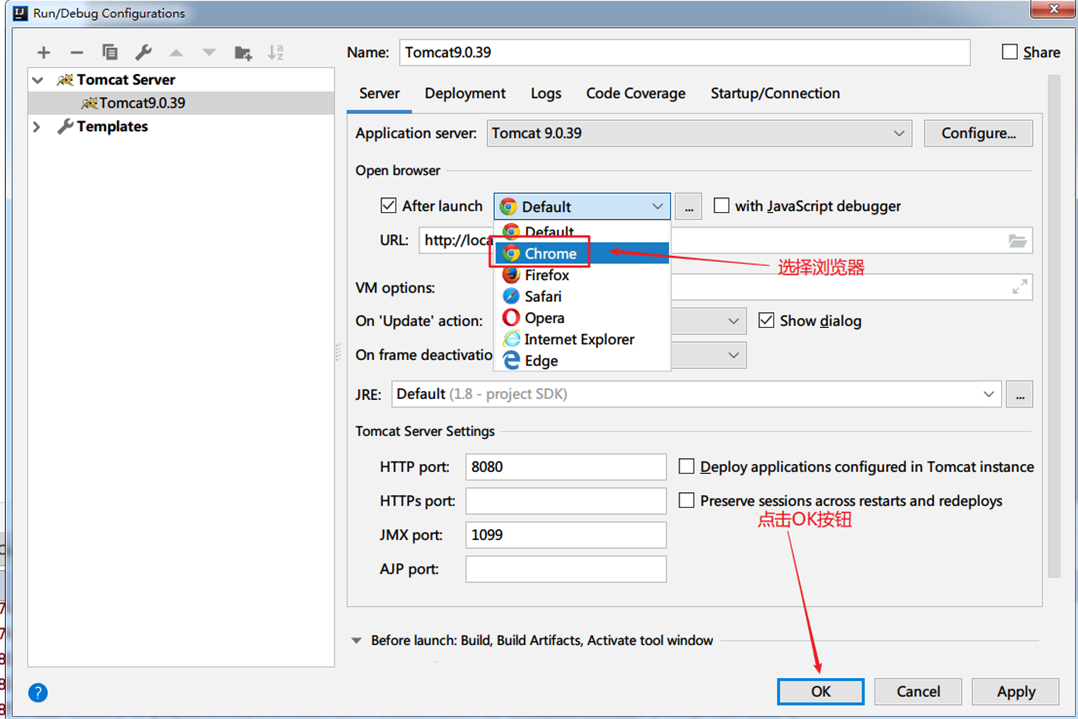The height and width of the screenshot is (719, 1078).
Task: Click HTTP port field showing 8080
Action: tap(566, 467)
